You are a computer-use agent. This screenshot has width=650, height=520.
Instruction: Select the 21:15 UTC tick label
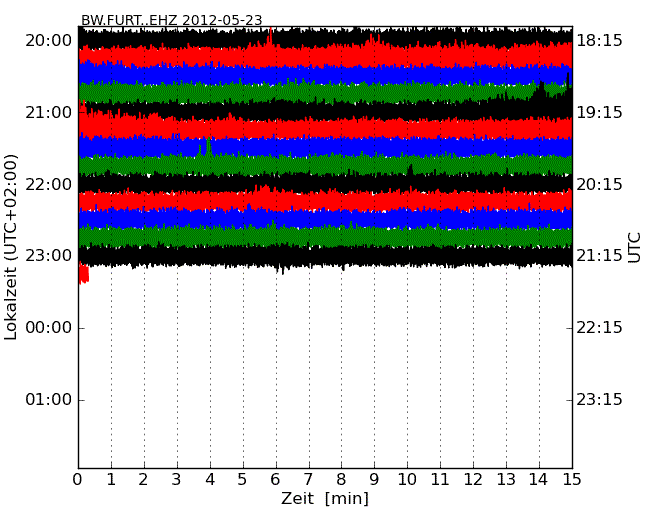tap(599, 256)
